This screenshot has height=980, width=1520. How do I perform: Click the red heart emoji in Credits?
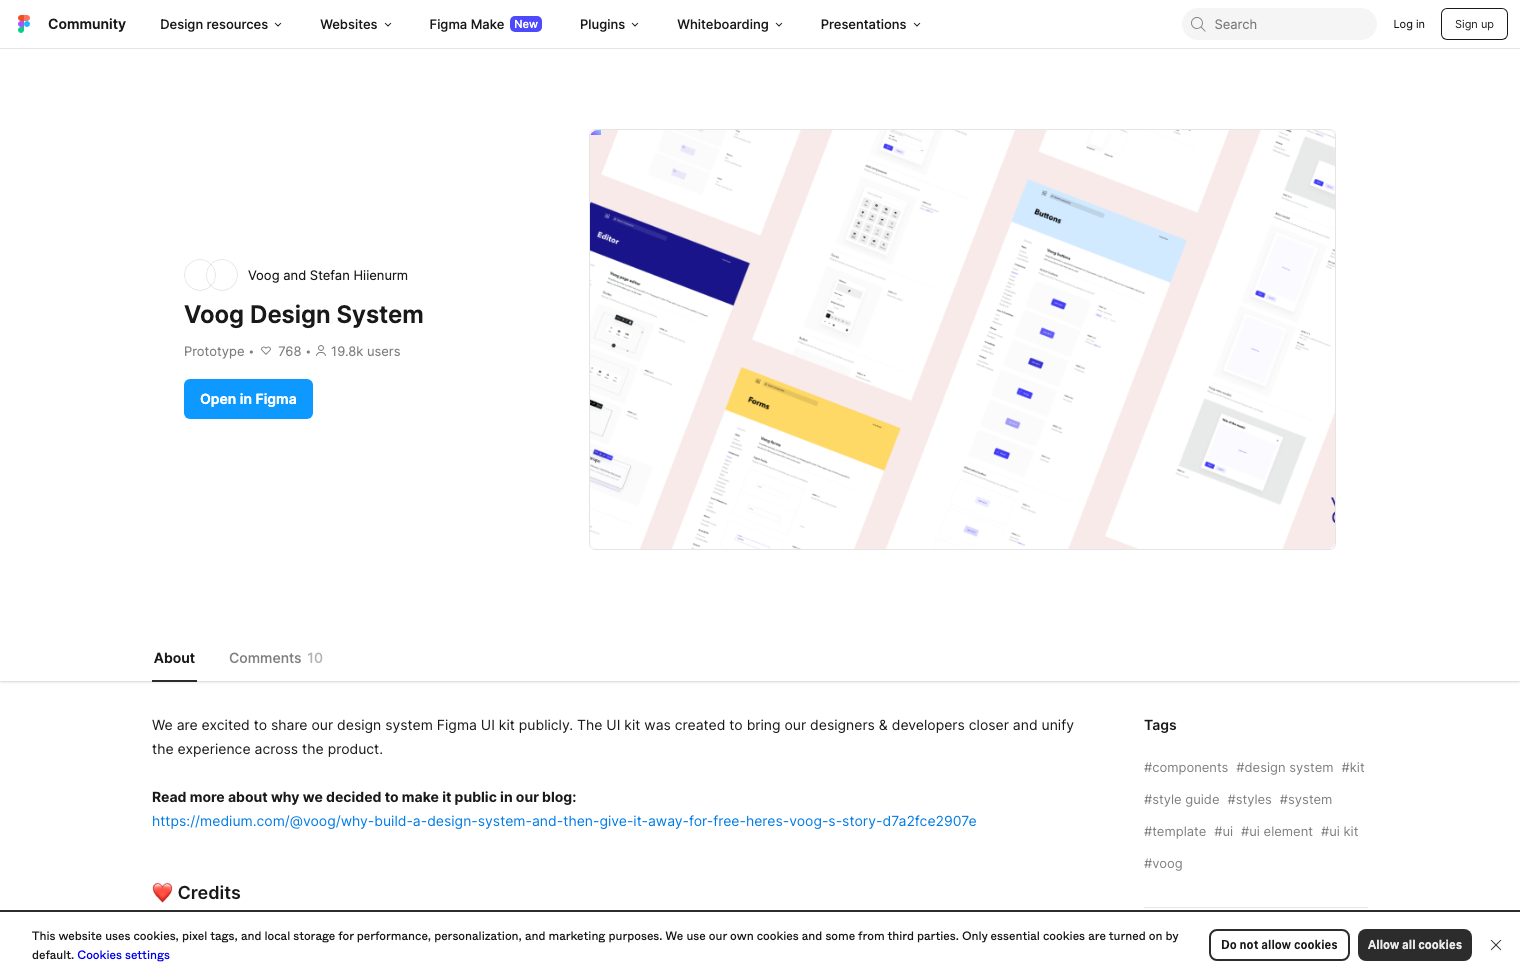tap(162, 892)
